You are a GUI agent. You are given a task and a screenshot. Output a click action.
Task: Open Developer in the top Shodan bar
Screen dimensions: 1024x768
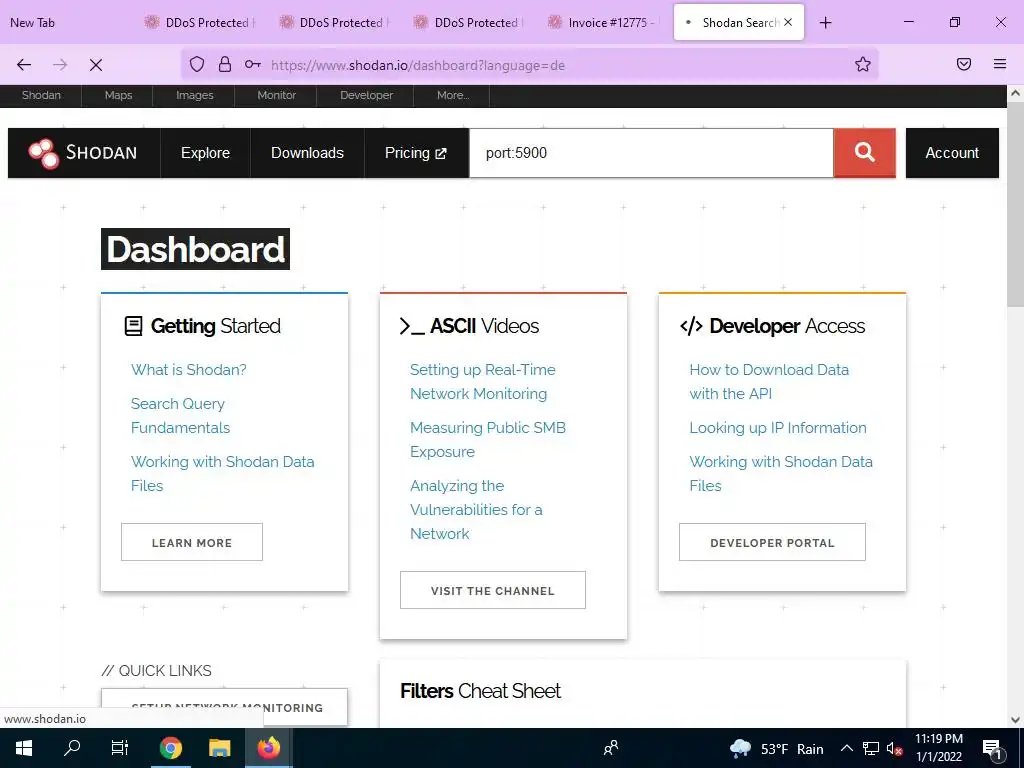coord(366,95)
